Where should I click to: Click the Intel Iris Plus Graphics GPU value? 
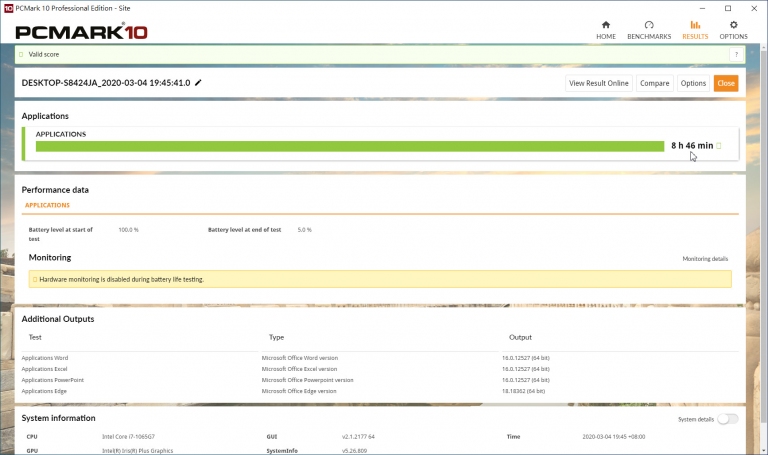138,451
